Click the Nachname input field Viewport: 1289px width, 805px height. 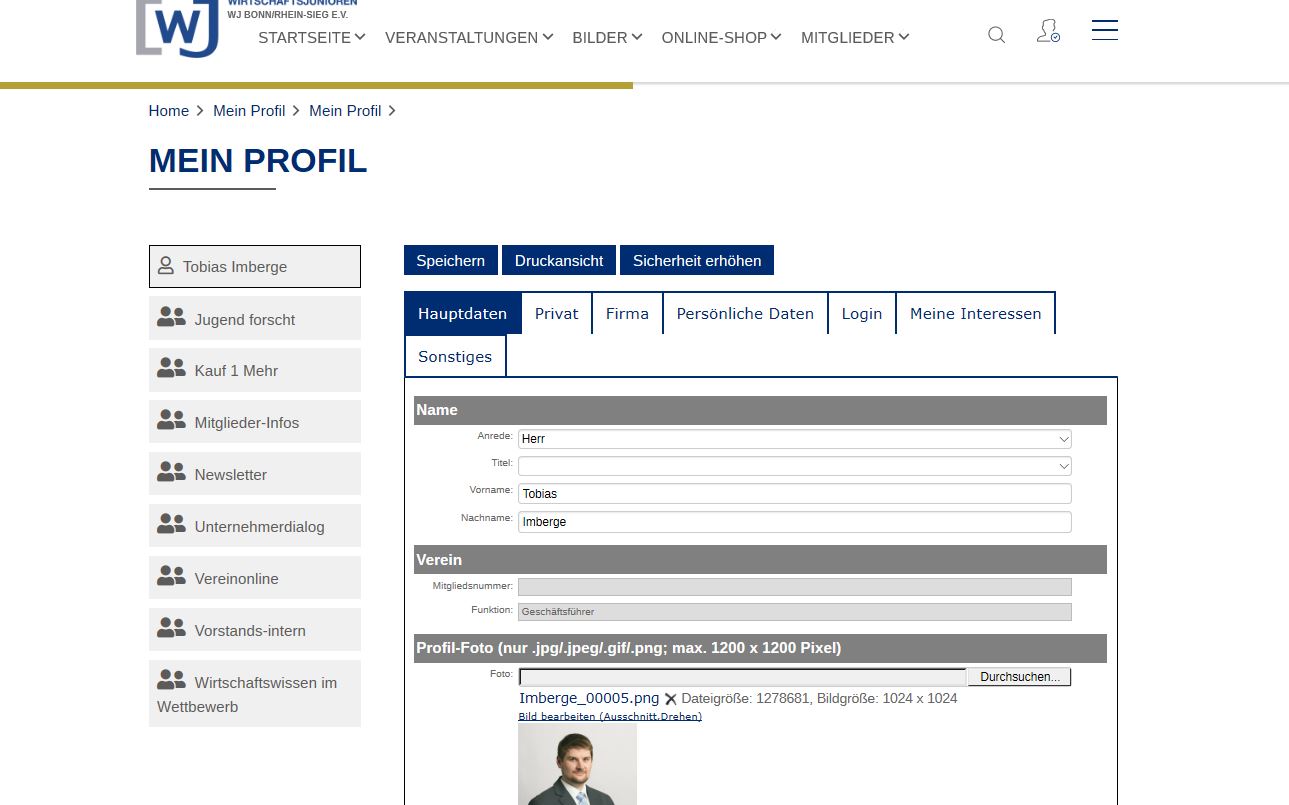coord(794,522)
